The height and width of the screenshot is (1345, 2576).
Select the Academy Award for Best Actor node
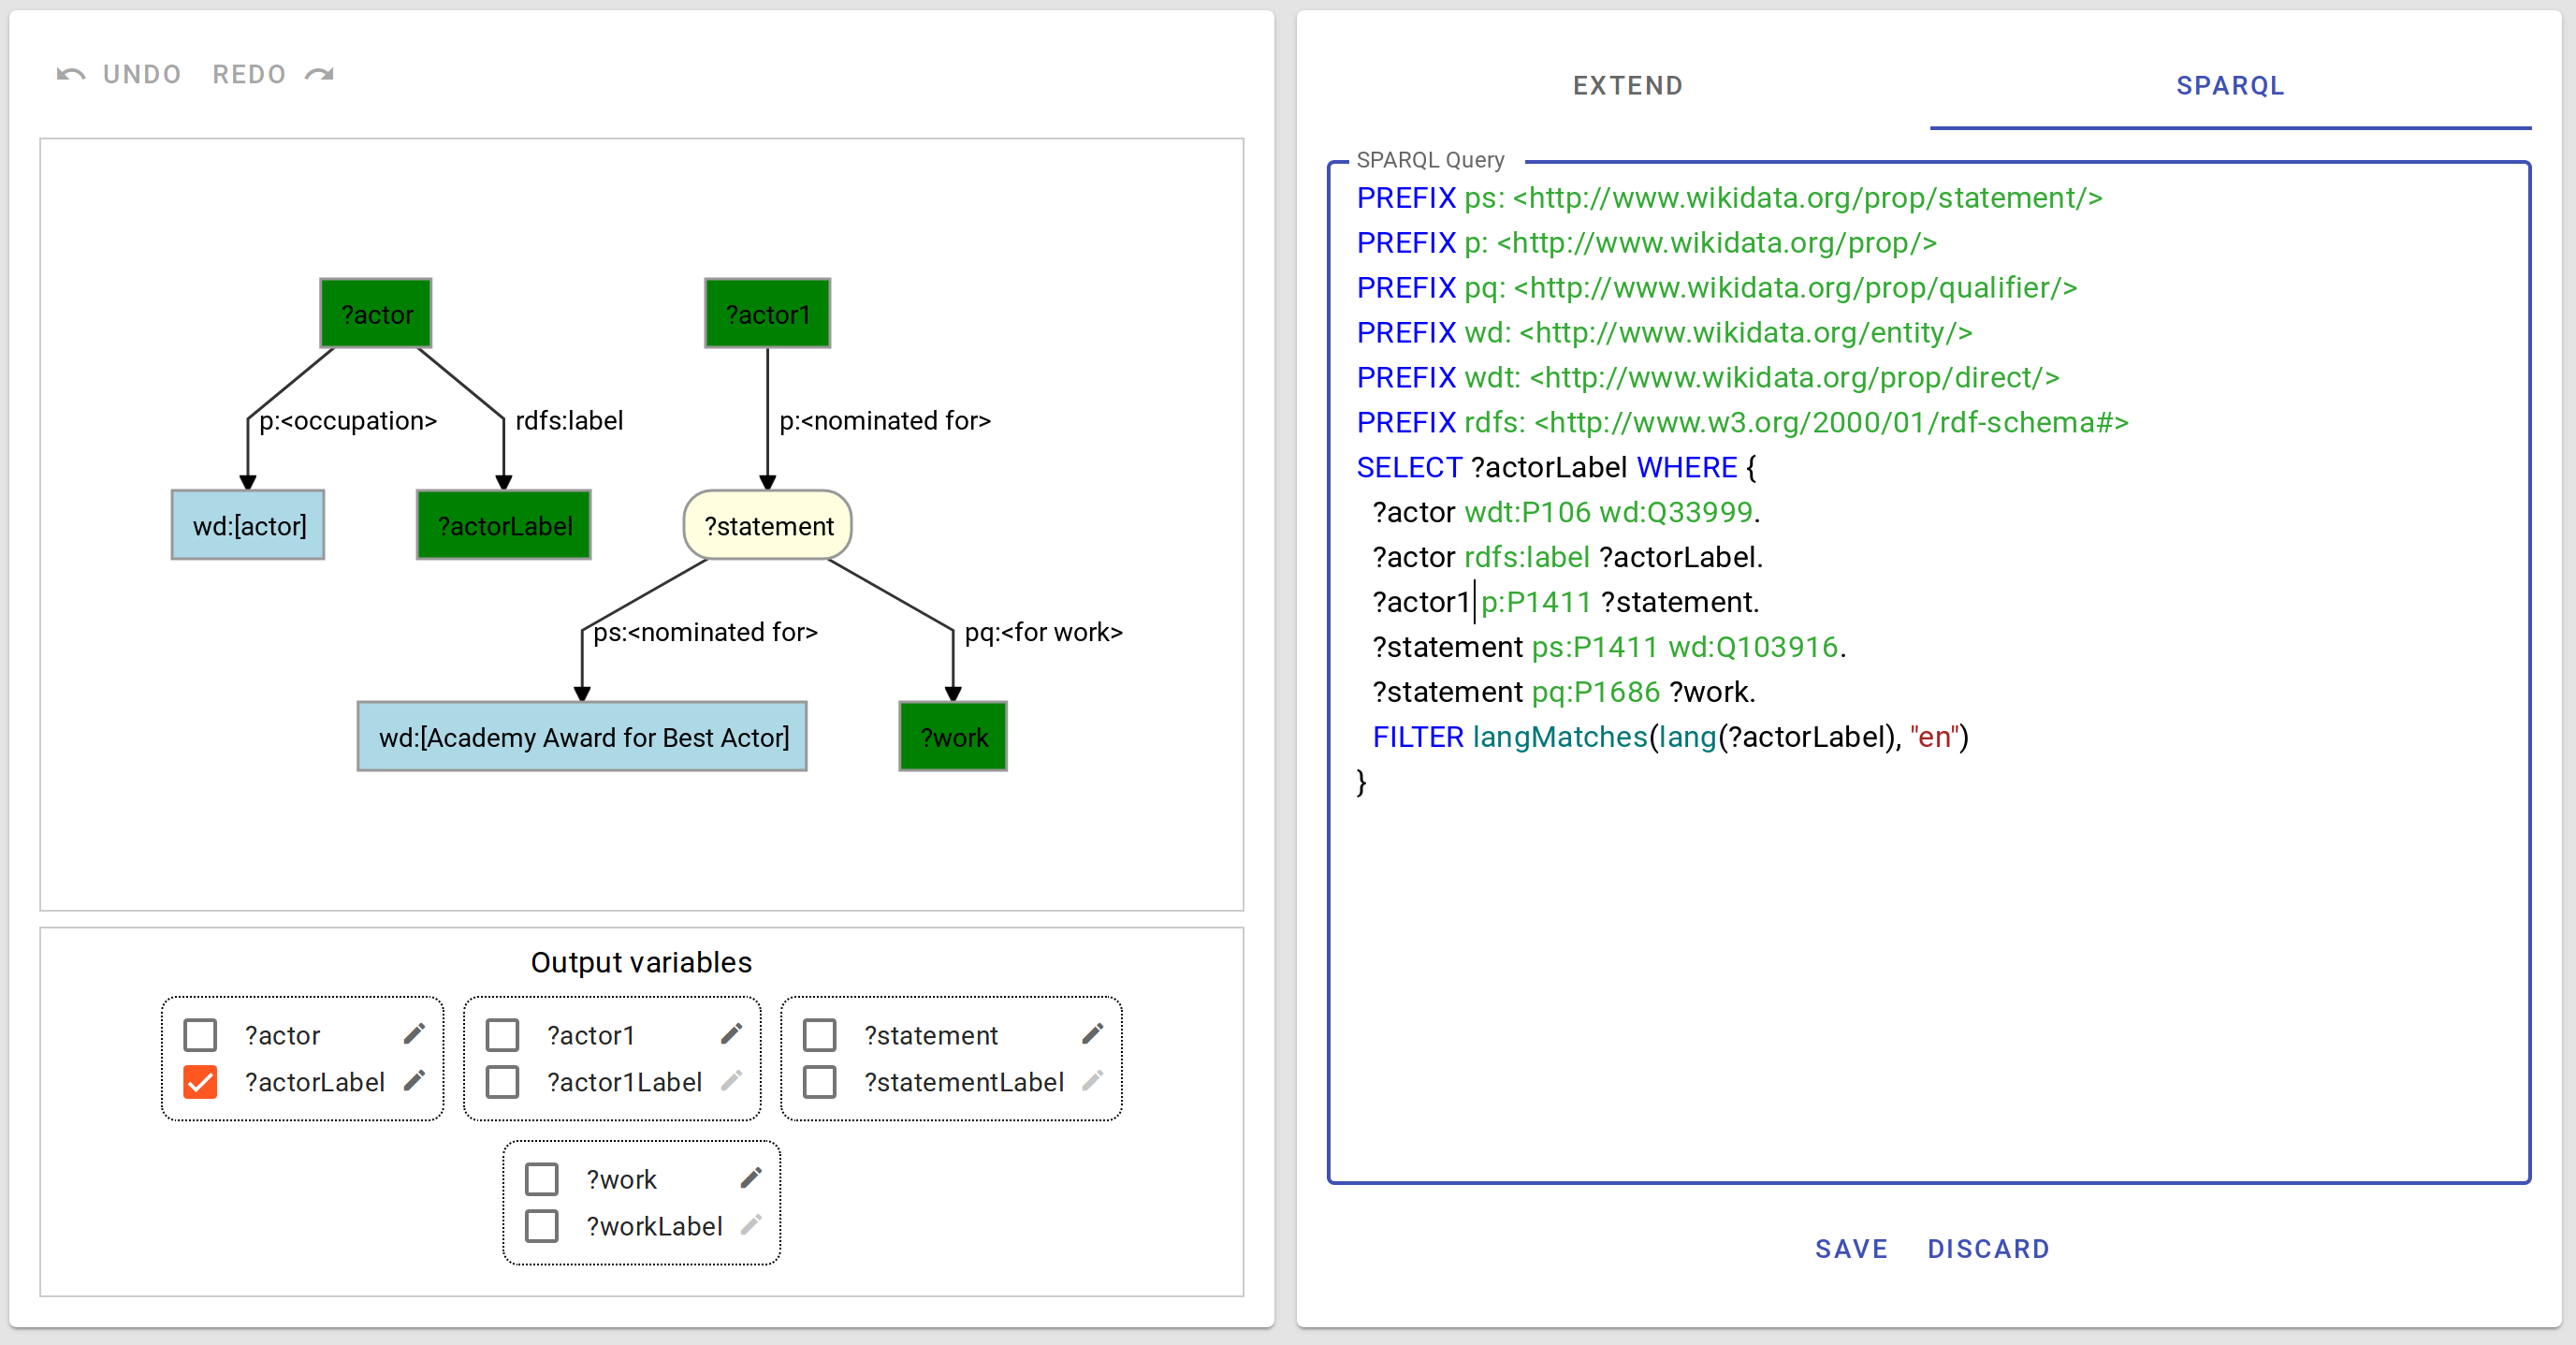click(x=582, y=737)
